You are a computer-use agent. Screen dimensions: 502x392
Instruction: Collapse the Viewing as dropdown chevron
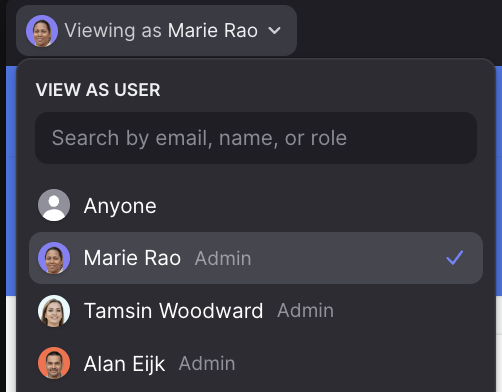pos(274,31)
